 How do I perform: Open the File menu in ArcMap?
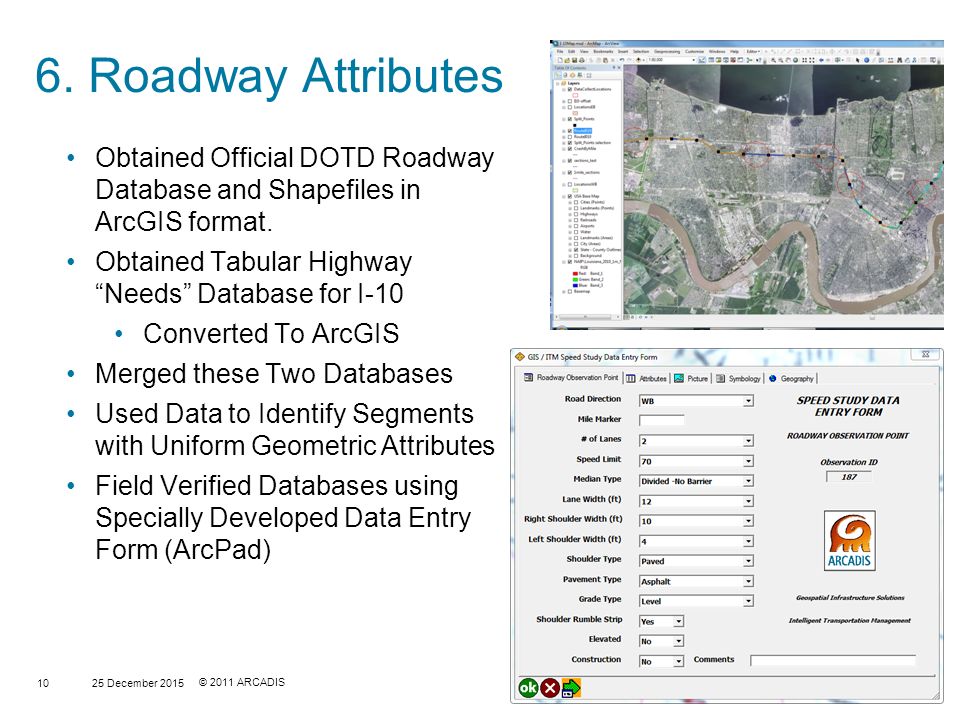560,51
